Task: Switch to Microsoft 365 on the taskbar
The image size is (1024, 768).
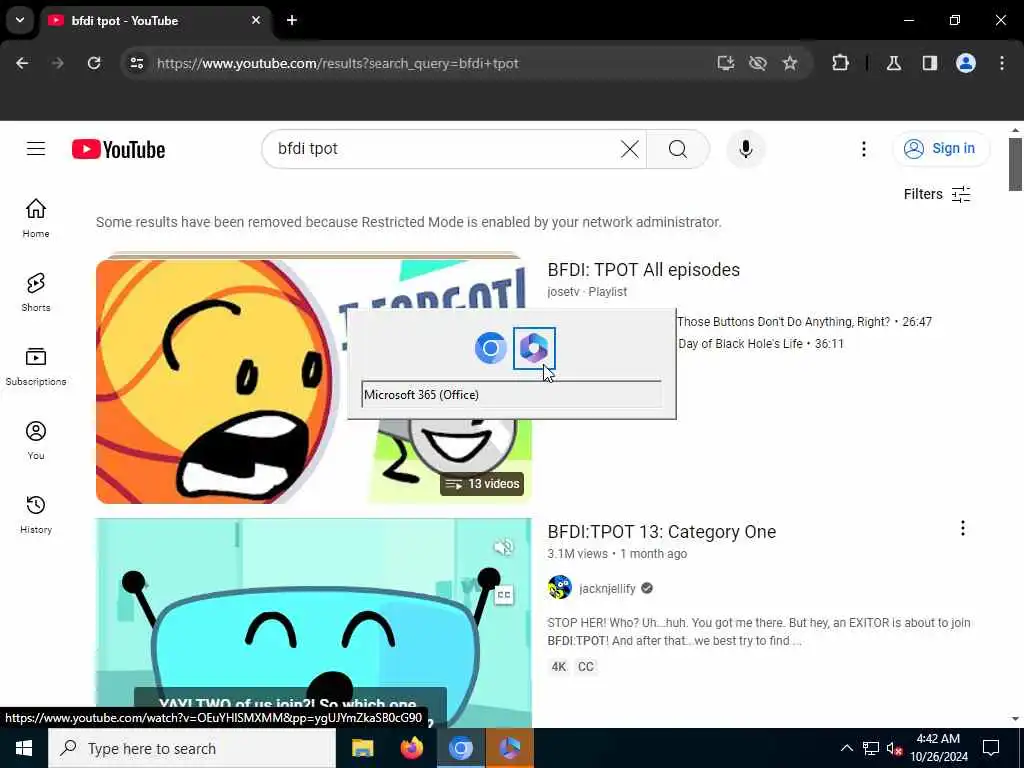Action: (509, 748)
